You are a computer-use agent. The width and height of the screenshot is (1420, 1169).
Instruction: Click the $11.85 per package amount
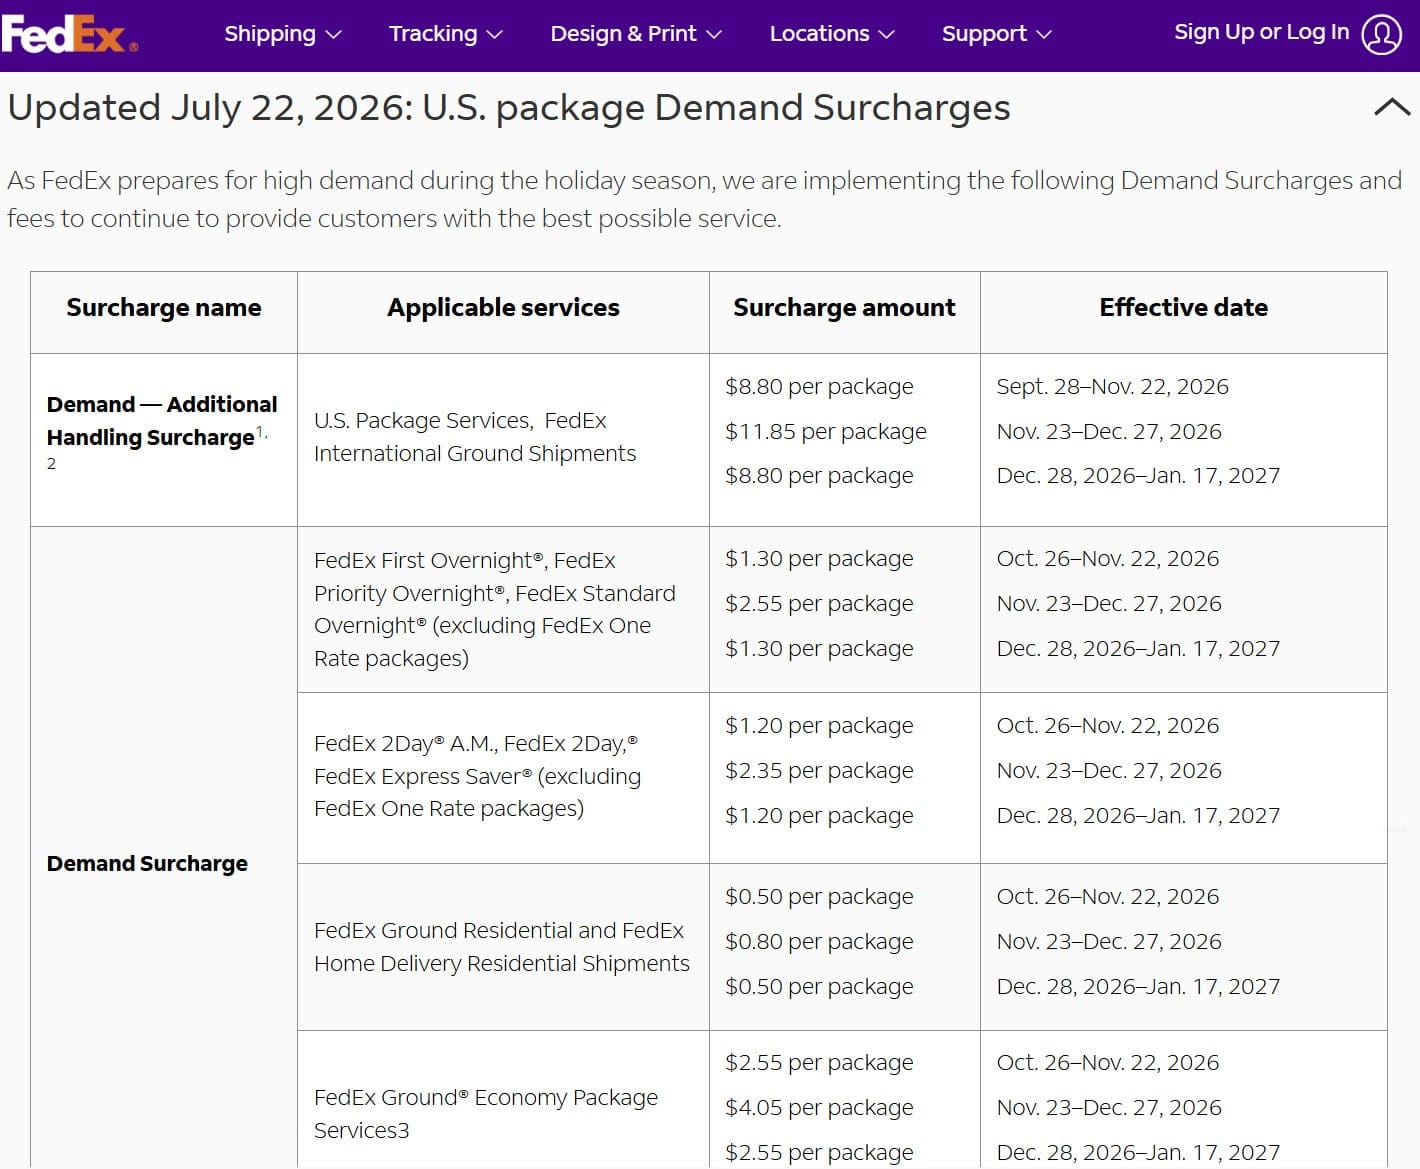click(x=826, y=432)
